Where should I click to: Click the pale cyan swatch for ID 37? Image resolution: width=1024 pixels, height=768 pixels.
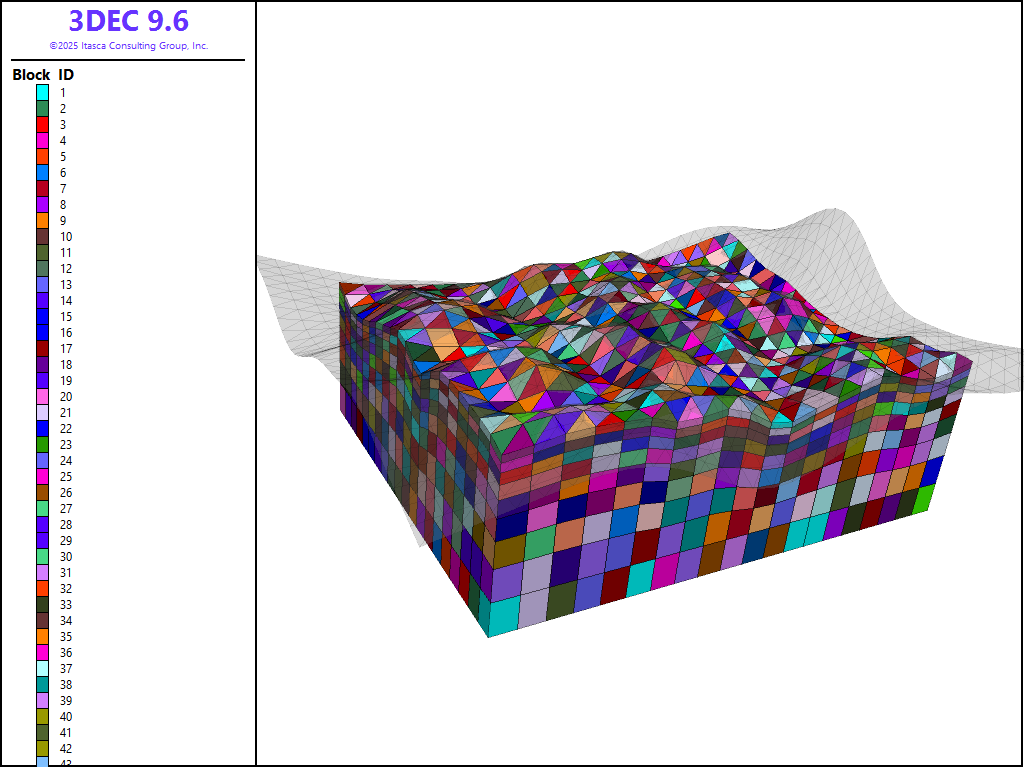(x=43, y=668)
